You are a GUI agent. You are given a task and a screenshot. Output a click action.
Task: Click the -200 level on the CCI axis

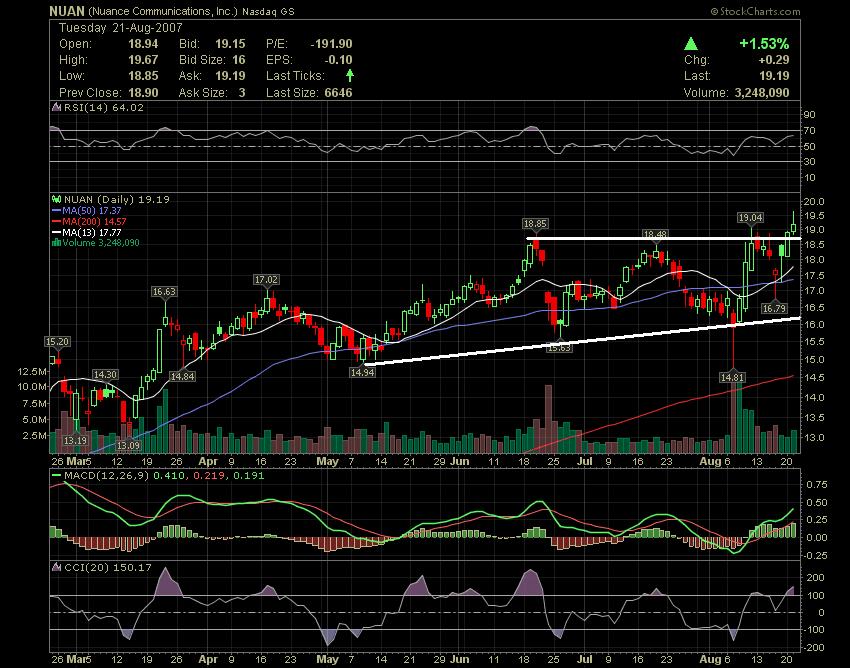click(x=815, y=648)
